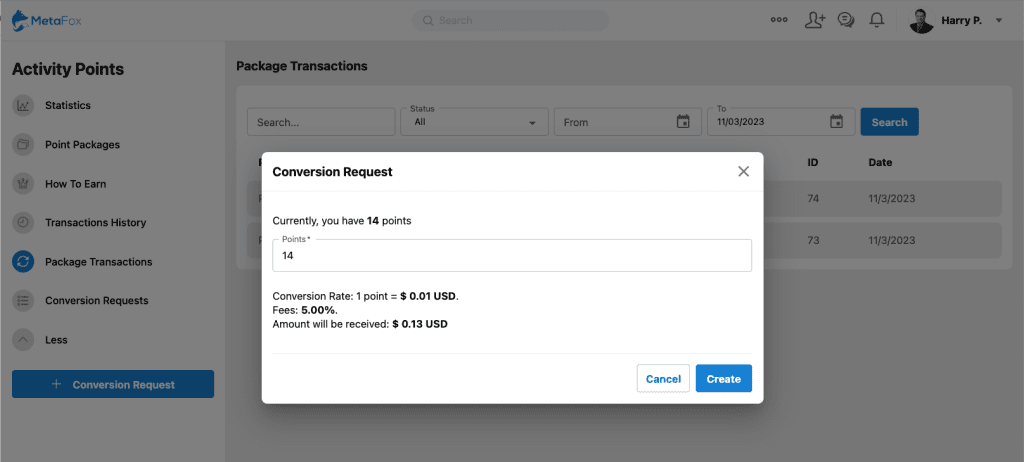This screenshot has width=1024, height=462.
Task: Go to Statistics in sidebar
Action: [67, 105]
